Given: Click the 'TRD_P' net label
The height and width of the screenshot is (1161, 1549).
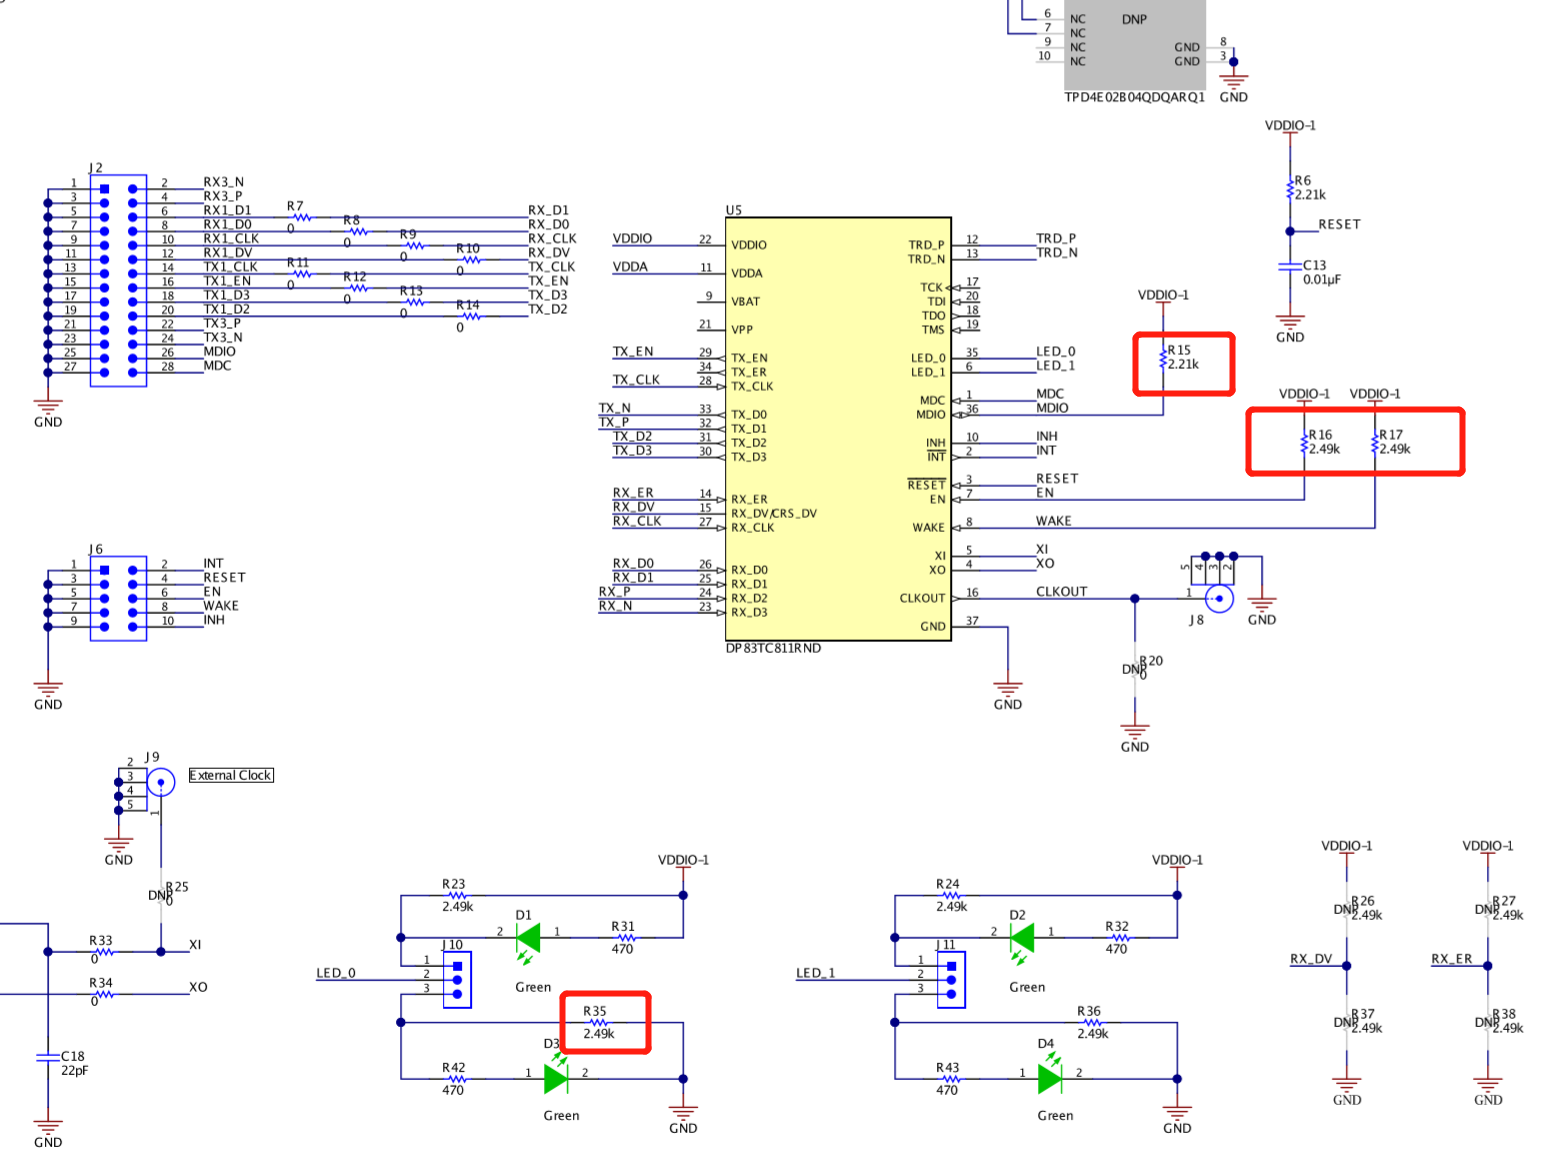Looking at the screenshot, I should pos(1056,238).
